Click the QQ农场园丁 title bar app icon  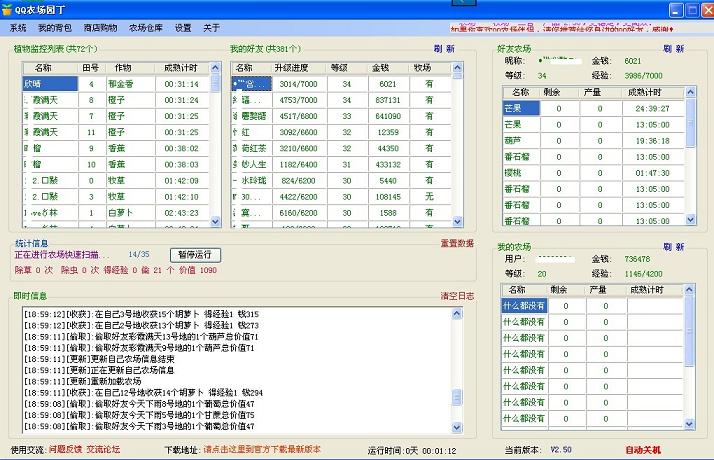[6, 9]
